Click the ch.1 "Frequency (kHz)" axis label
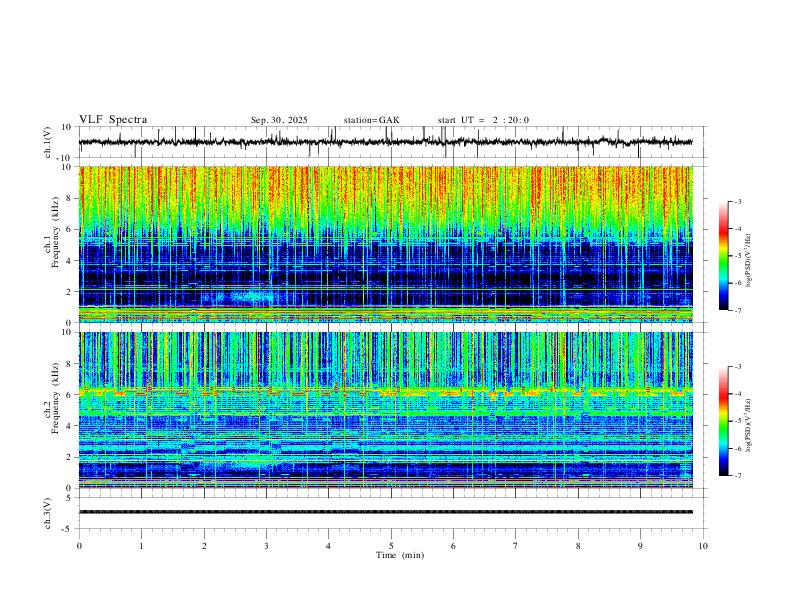Viewport: 792px width, 612px height. point(56,231)
